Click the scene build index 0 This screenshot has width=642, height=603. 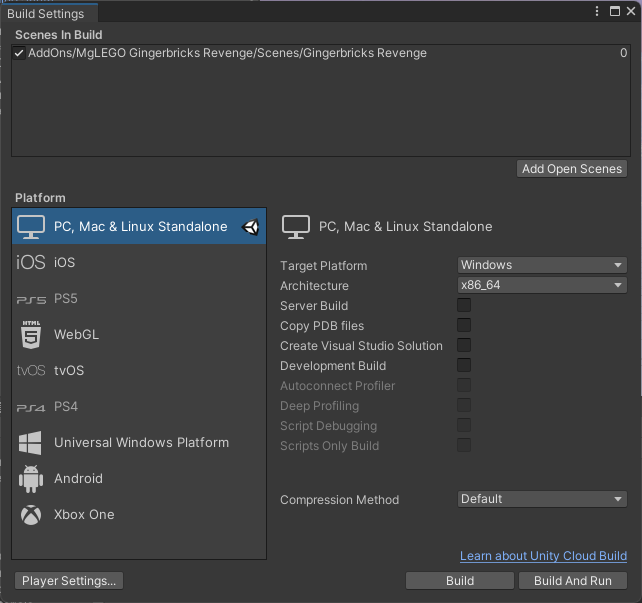click(x=623, y=53)
